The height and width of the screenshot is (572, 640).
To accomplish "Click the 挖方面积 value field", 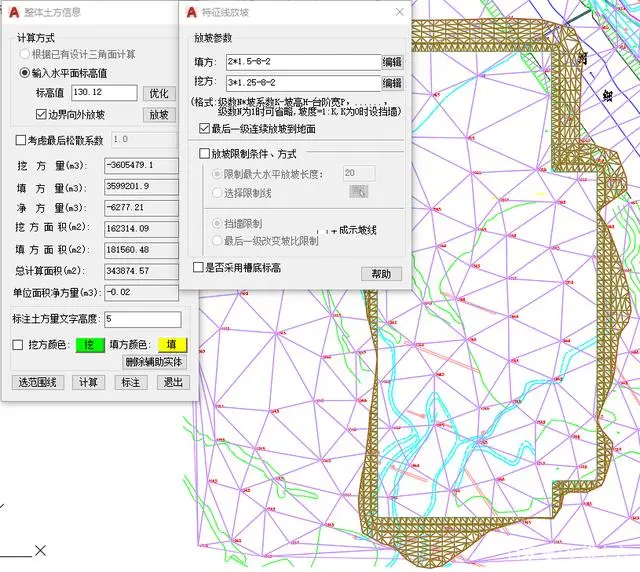I will click(x=141, y=229).
